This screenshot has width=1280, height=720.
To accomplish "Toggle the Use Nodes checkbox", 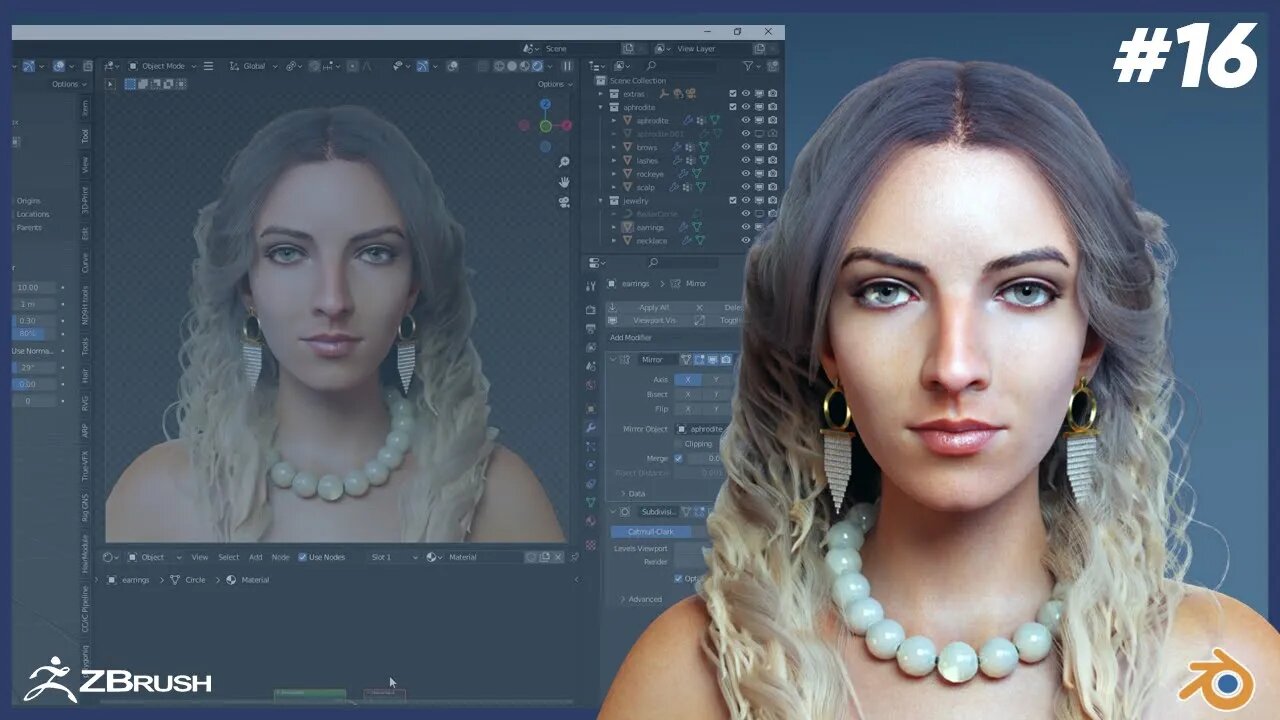I will pyautogui.click(x=303, y=557).
